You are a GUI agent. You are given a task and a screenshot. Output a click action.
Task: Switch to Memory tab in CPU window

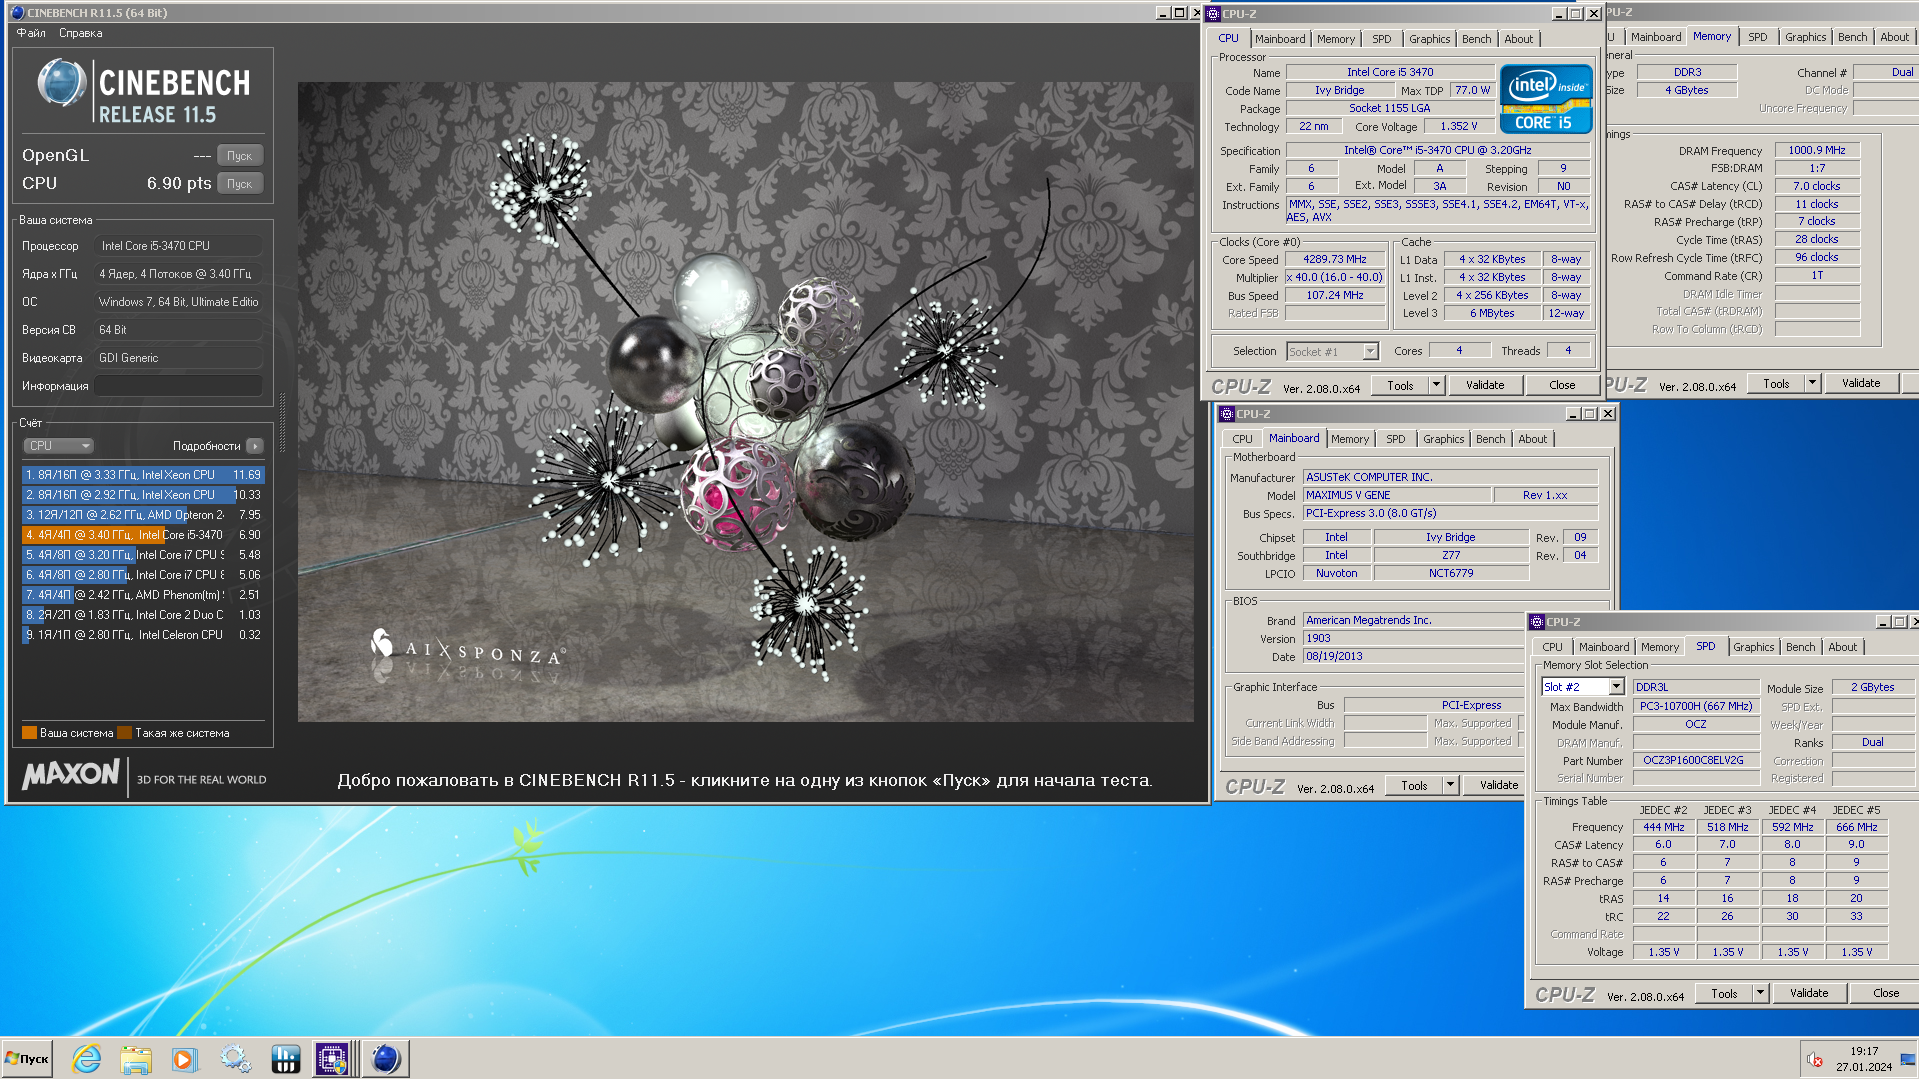pyautogui.click(x=1336, y=39)
